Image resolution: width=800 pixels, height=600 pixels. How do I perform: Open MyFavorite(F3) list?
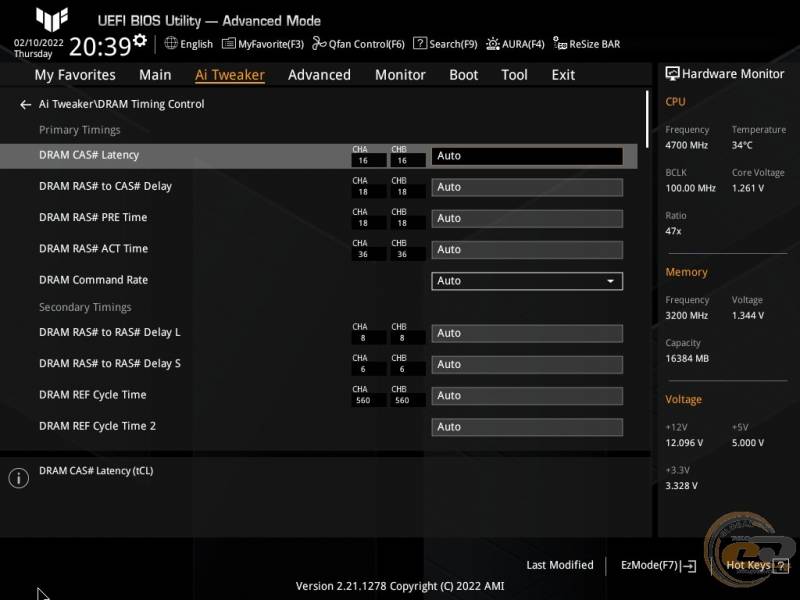point(263,44)
